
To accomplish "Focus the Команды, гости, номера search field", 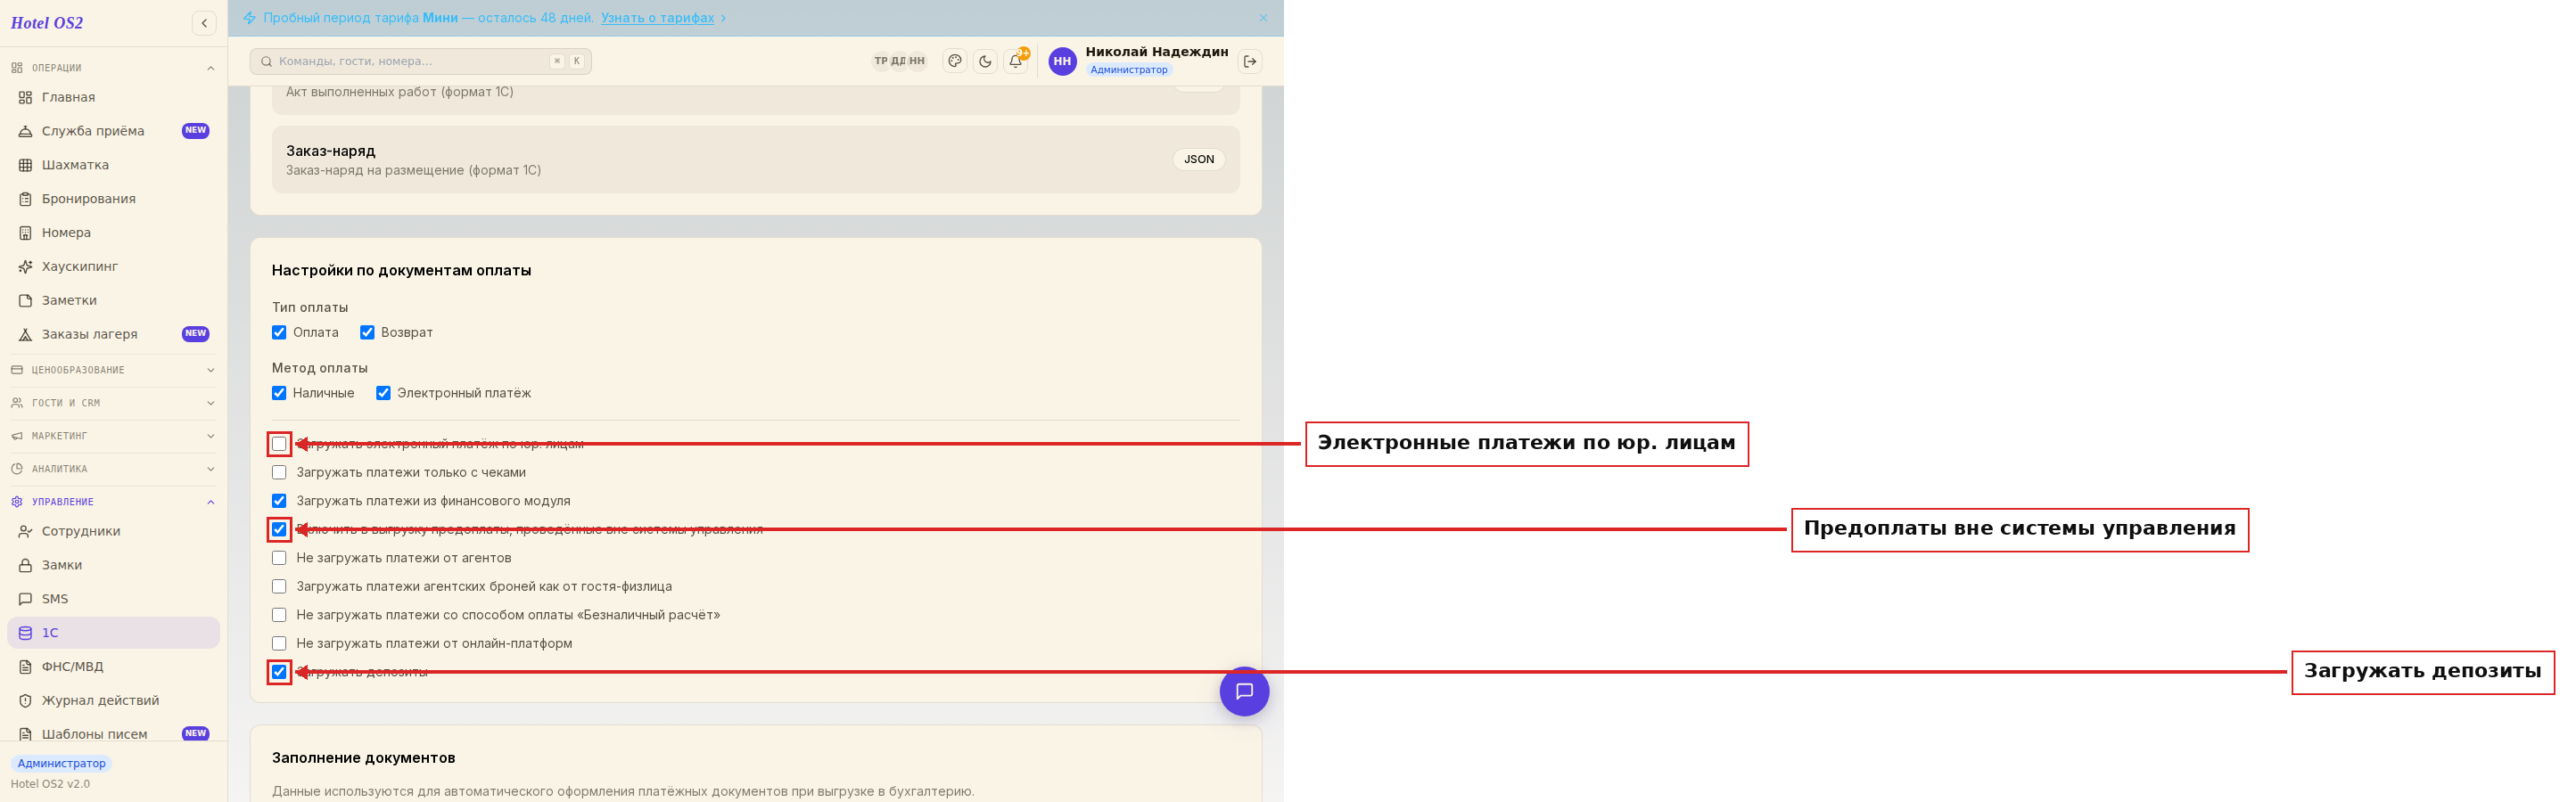I will pyautogui.click(x=421, y=61).
